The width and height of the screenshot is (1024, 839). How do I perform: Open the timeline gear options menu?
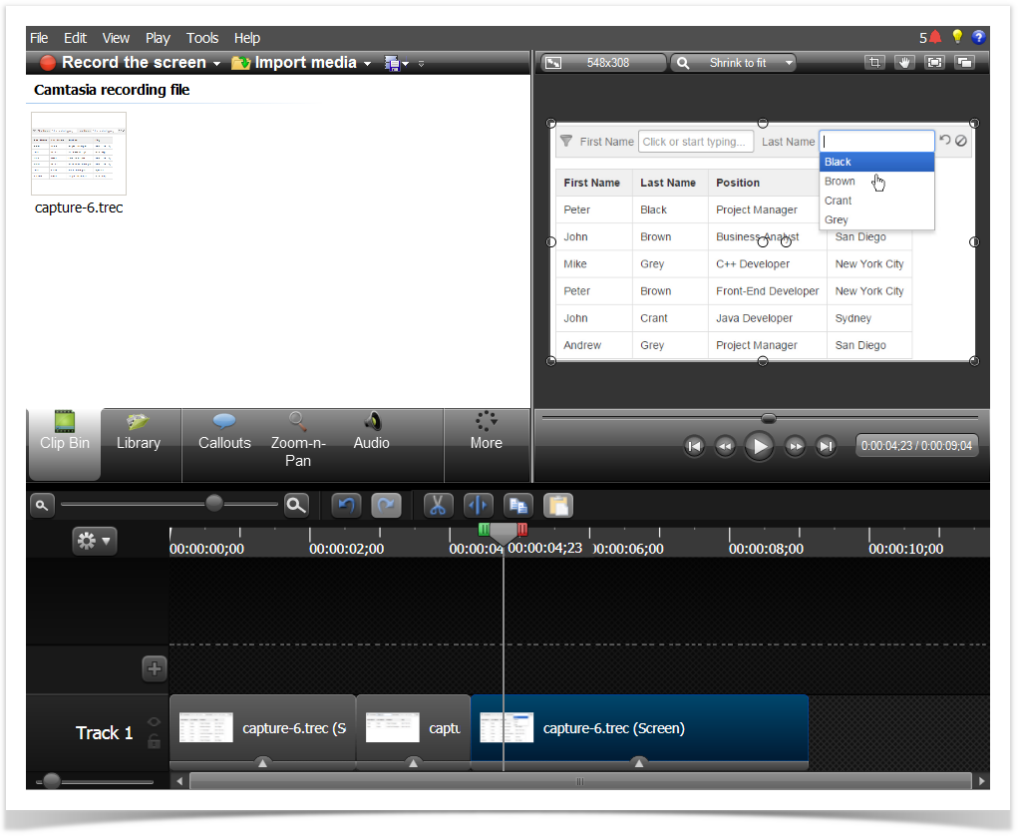pos(93,540)
